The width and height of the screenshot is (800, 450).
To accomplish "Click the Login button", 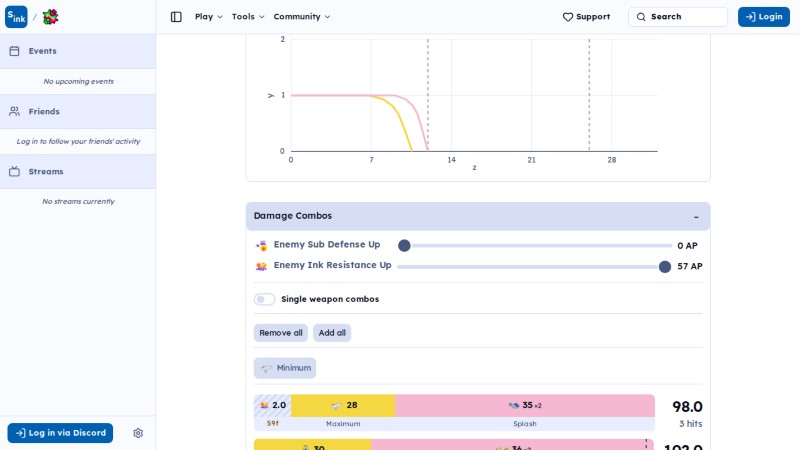I will pos(764,17).
